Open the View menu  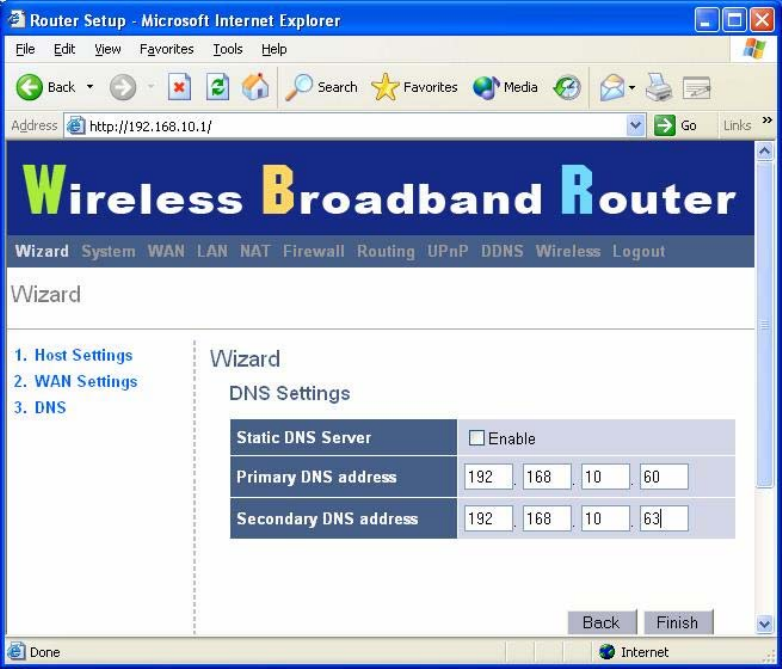107,49
